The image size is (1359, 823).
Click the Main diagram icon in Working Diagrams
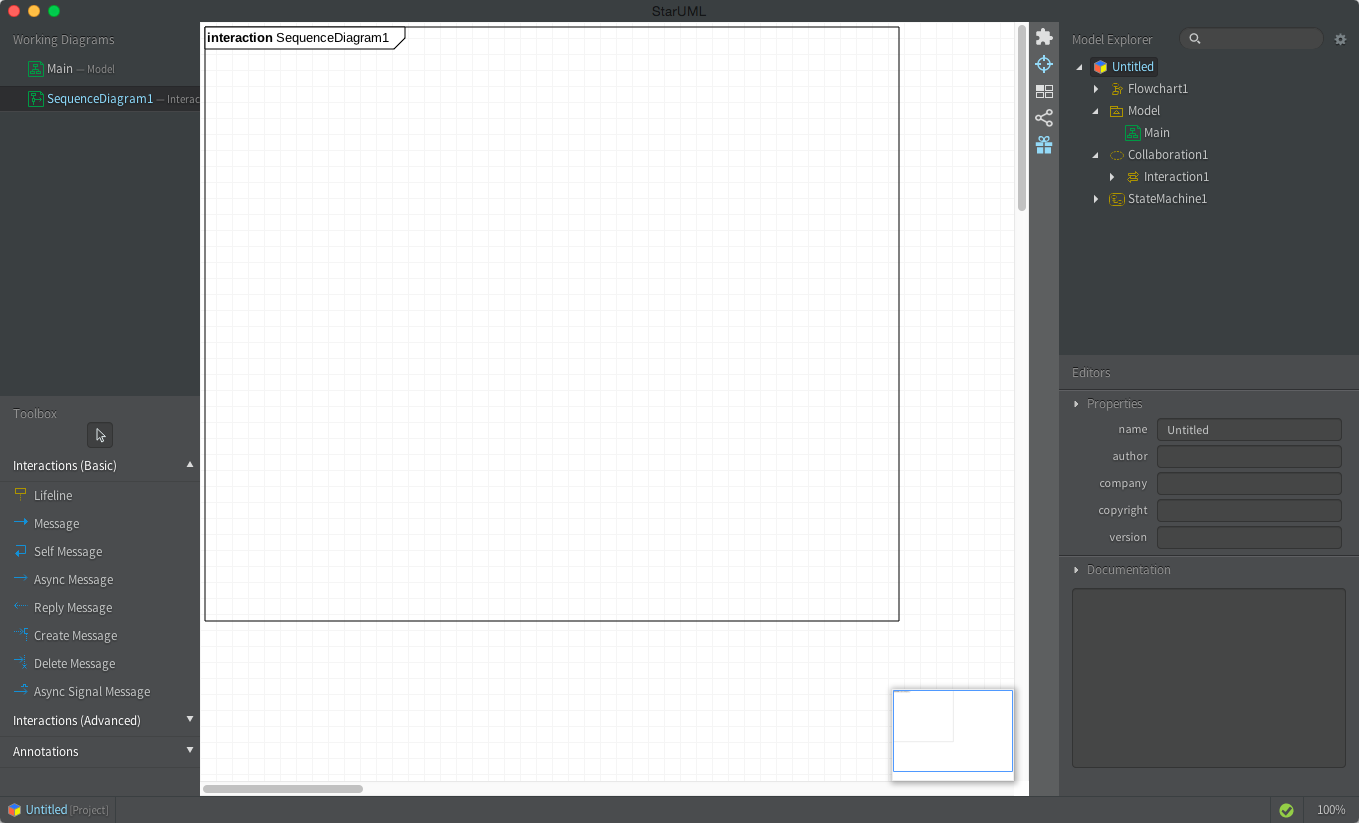click(36, 69)
